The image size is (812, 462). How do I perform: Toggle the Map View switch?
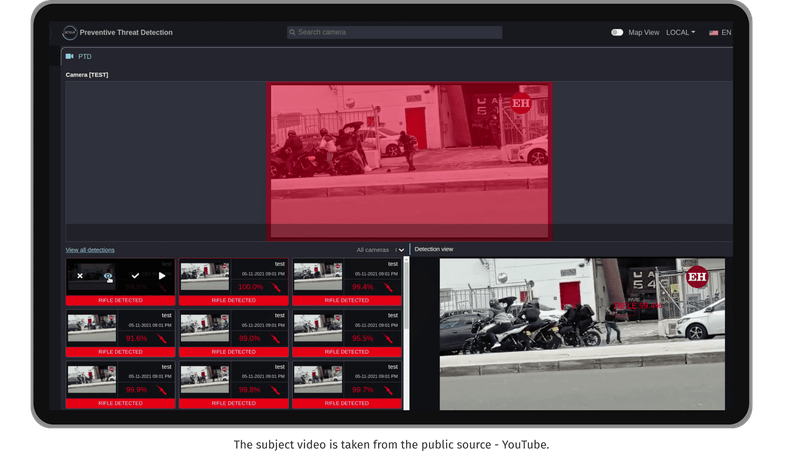click(x=617, y=32)
